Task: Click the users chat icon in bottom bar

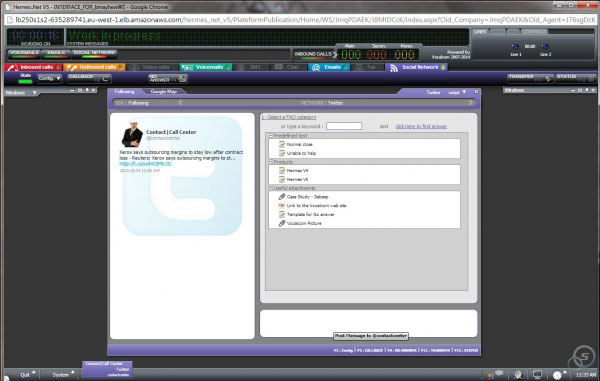Action: click(495, 374)
